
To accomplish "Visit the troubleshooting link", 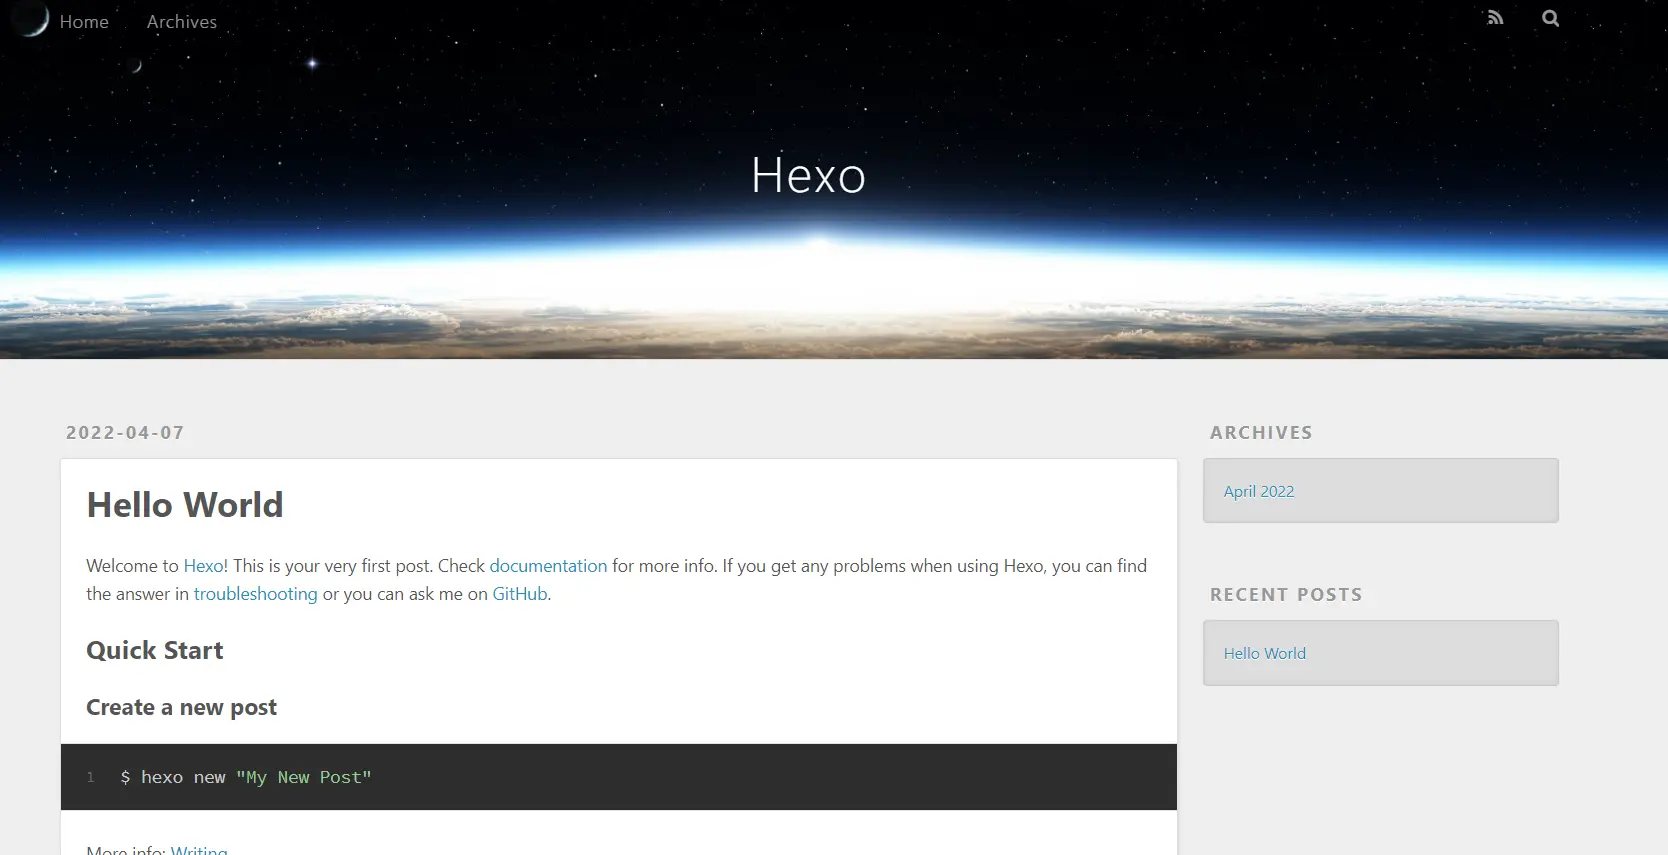I will tap(255, 594).
